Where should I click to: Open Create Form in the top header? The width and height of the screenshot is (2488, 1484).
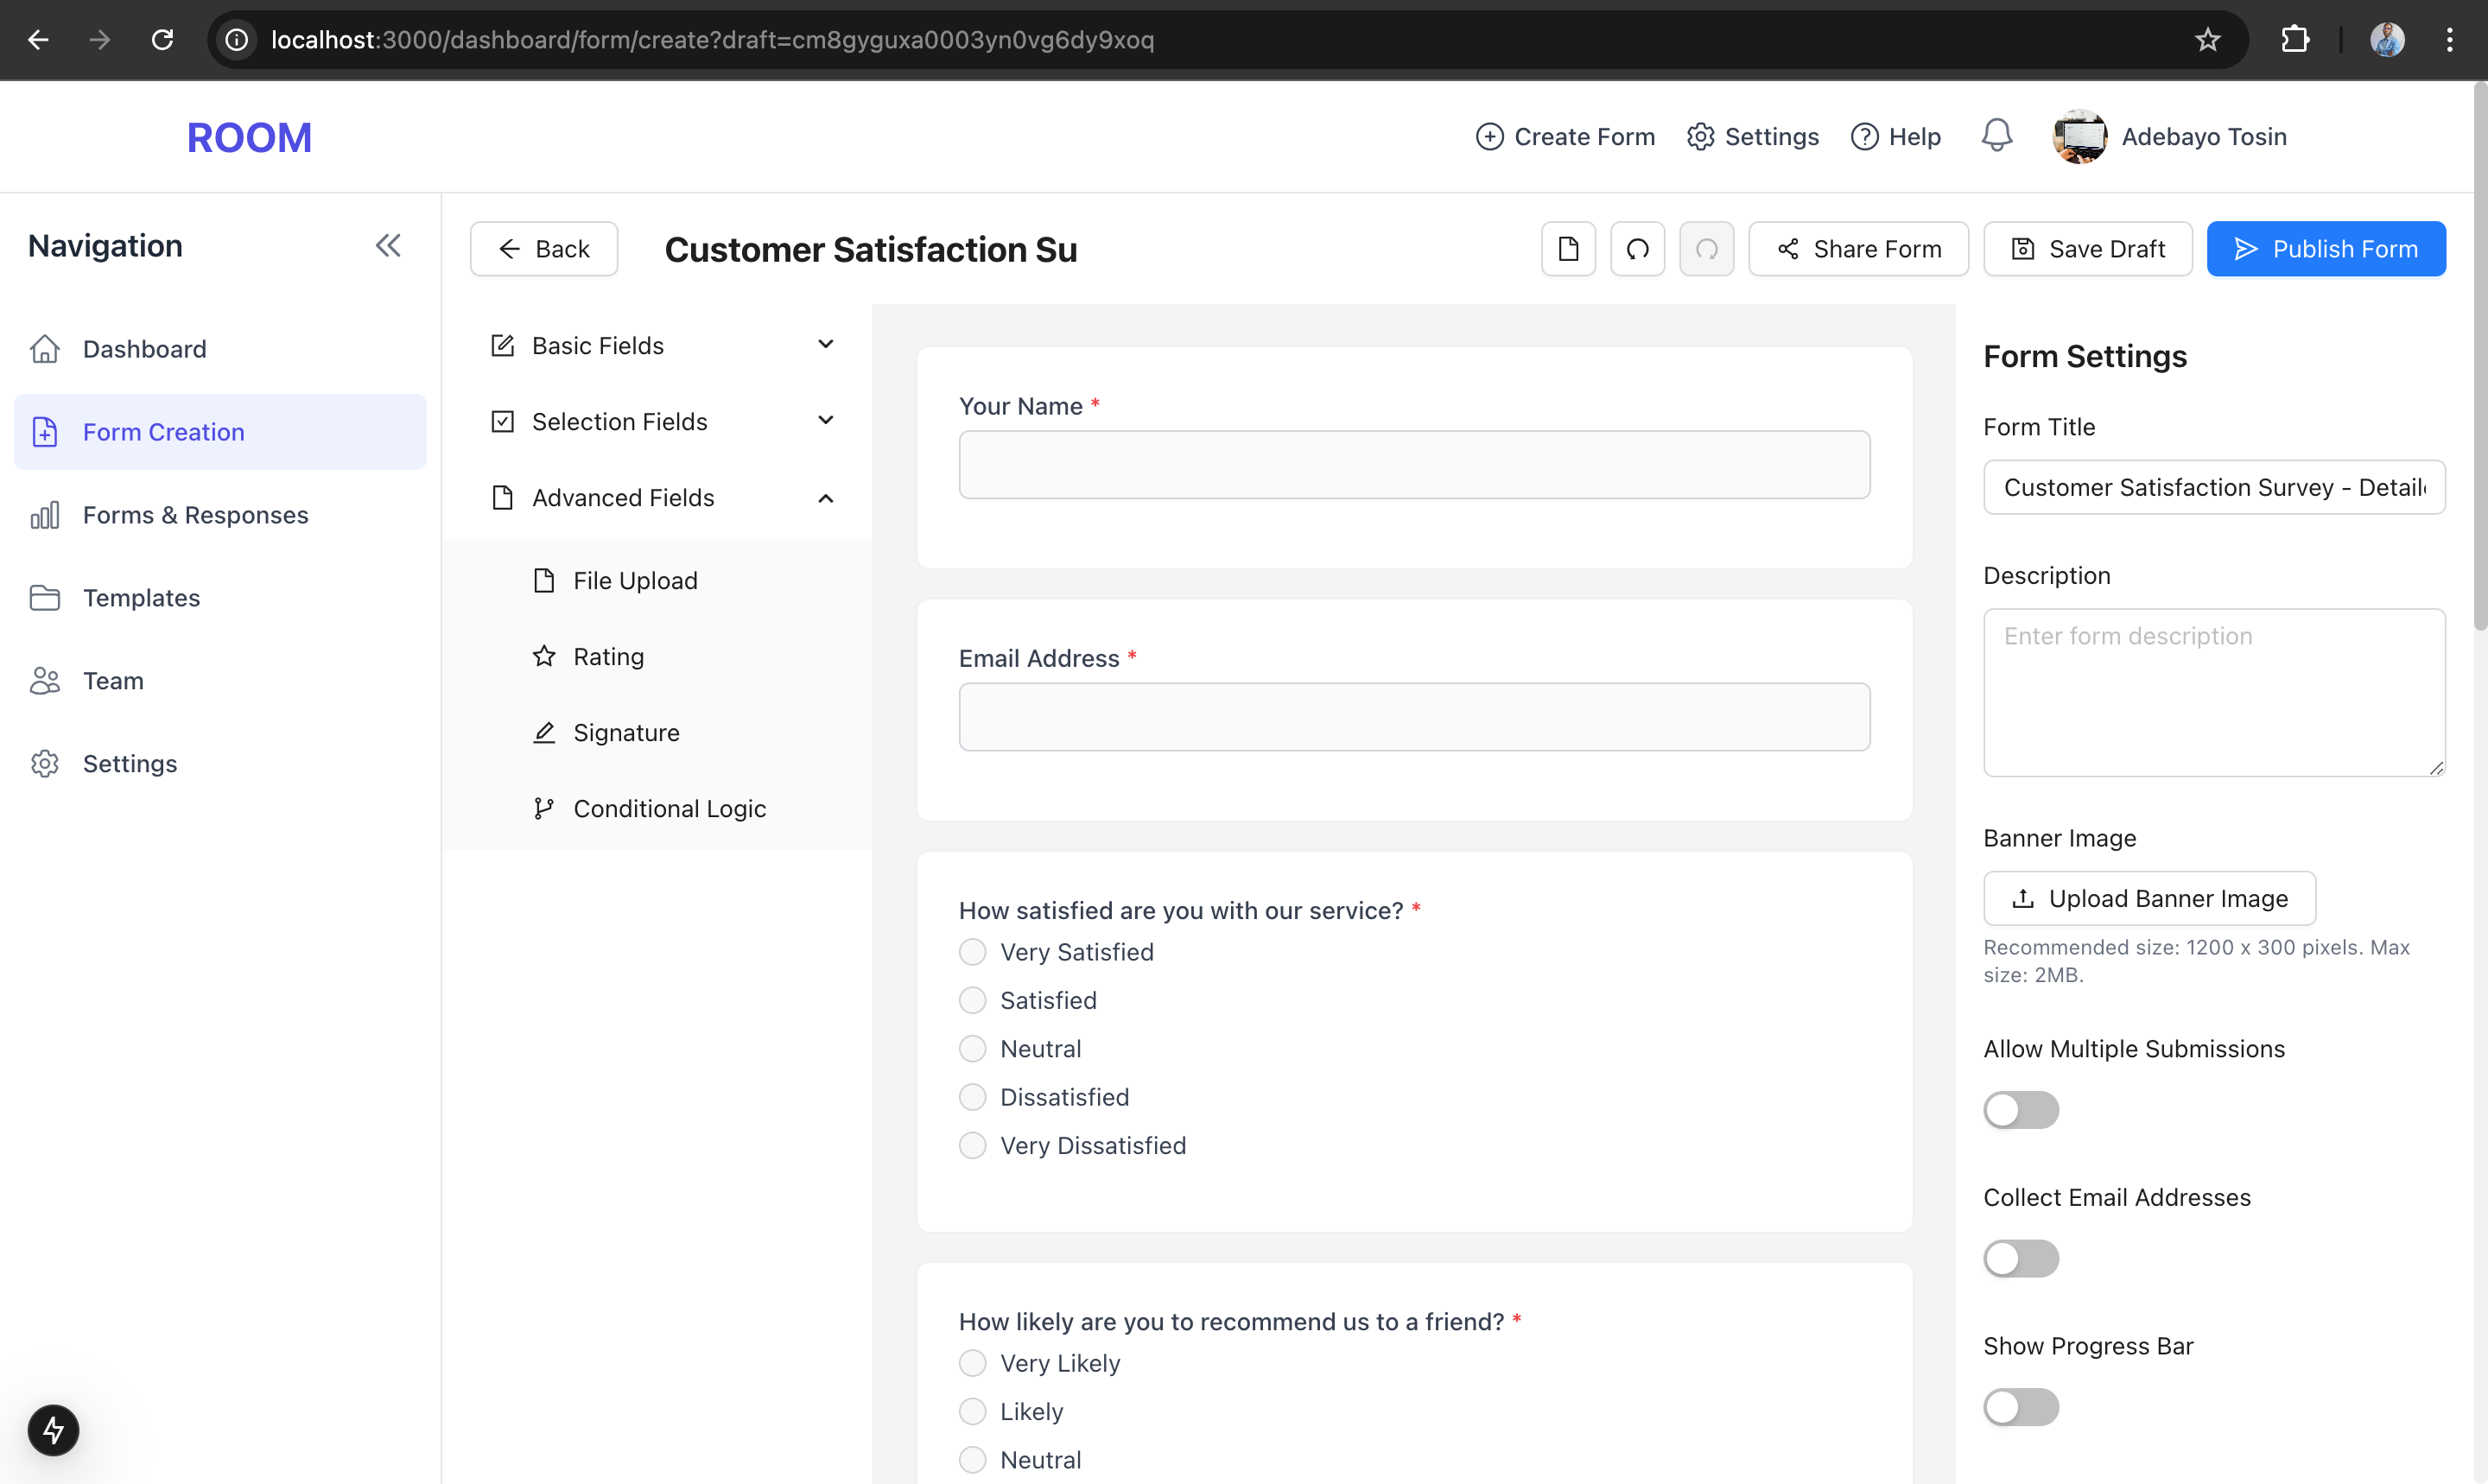pos(1565,136)
